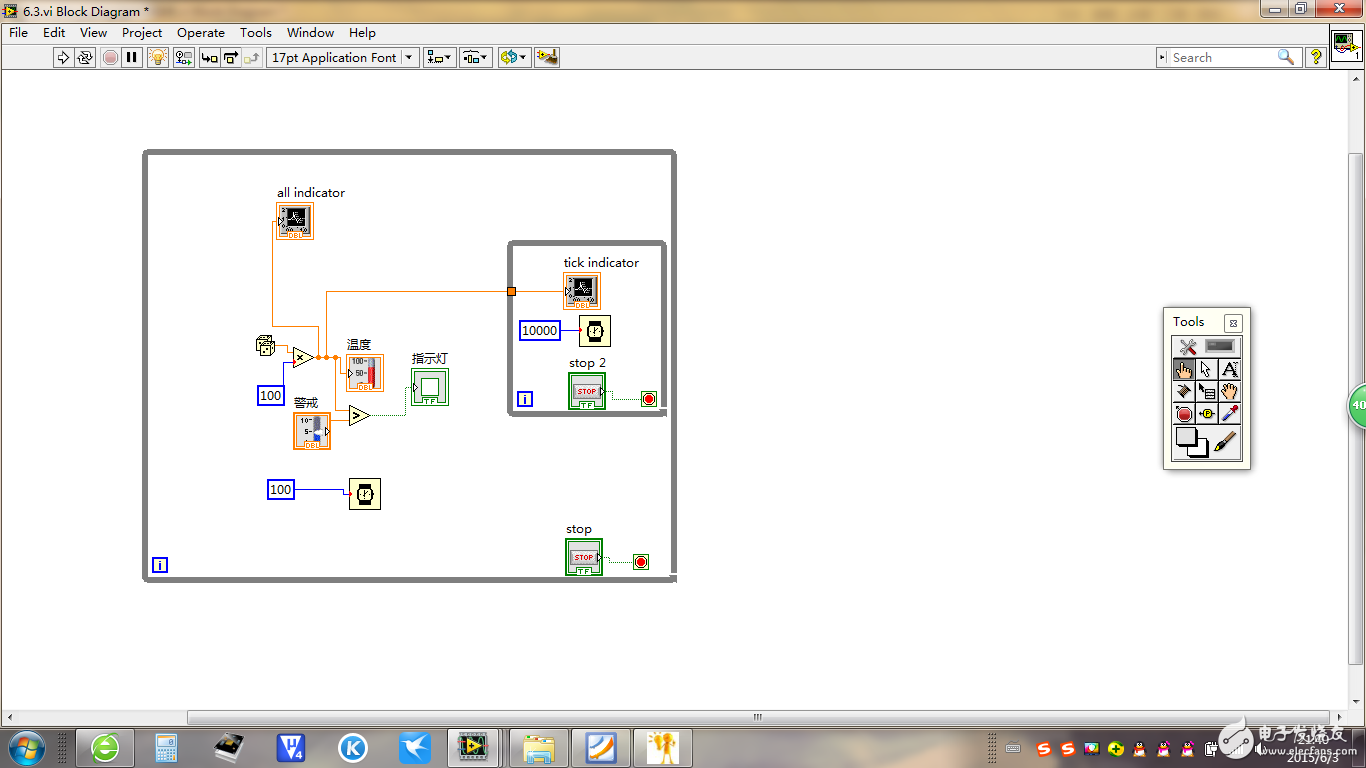
Task: Click the greater-than comparison node
Action: pyautogui.click(x=359, y=415)
